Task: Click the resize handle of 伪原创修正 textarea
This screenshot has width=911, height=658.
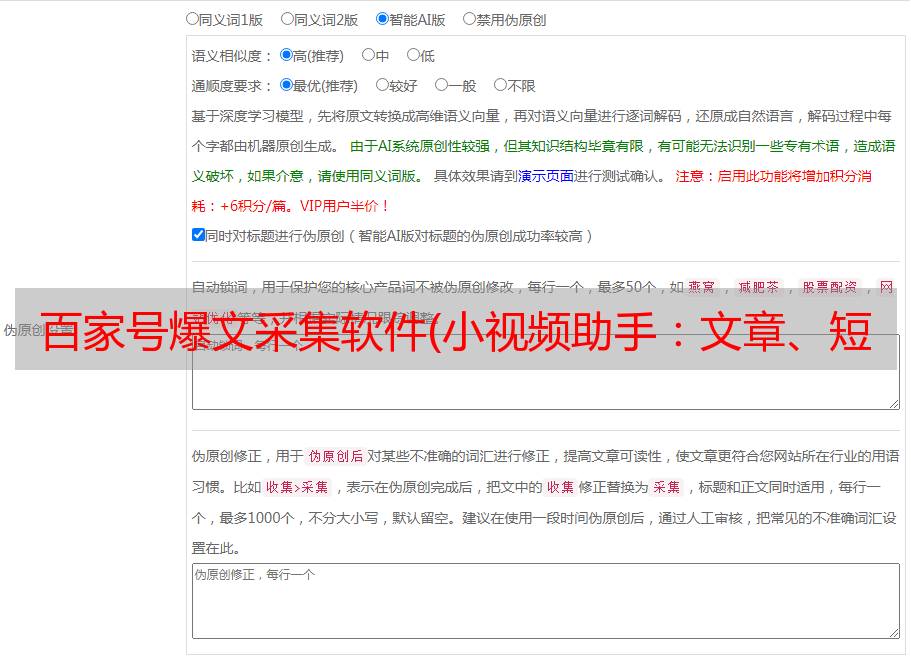Action: pyautogui.click(x=894, y=633)
